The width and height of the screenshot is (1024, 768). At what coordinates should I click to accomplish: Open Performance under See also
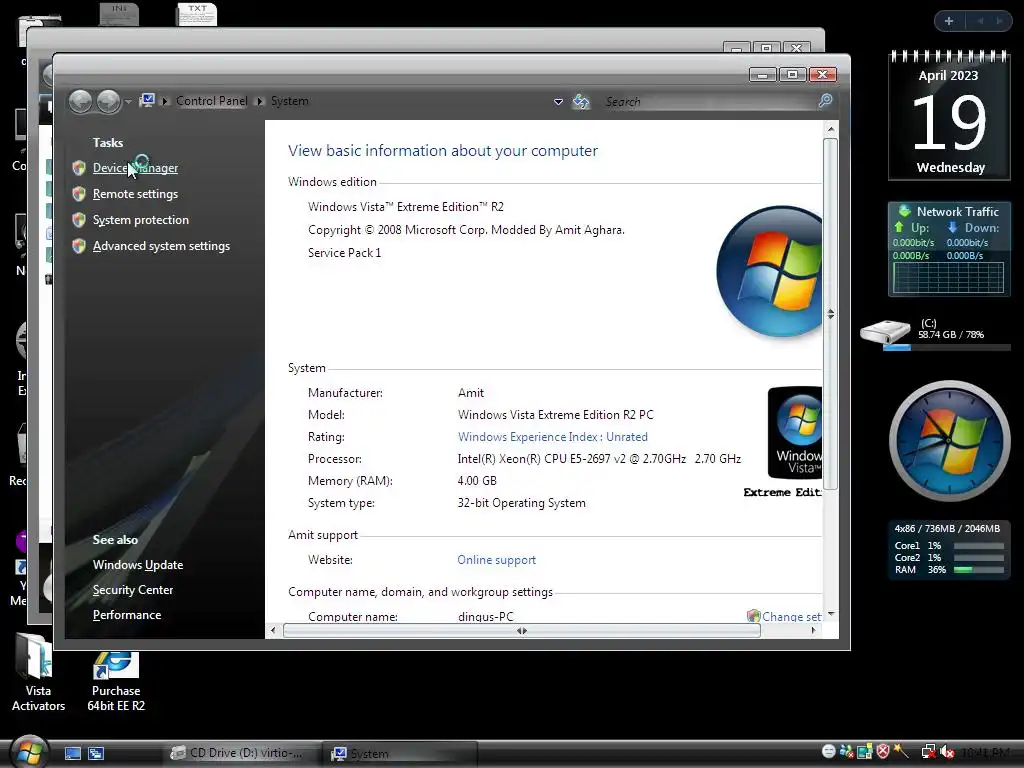coord(127,615)
